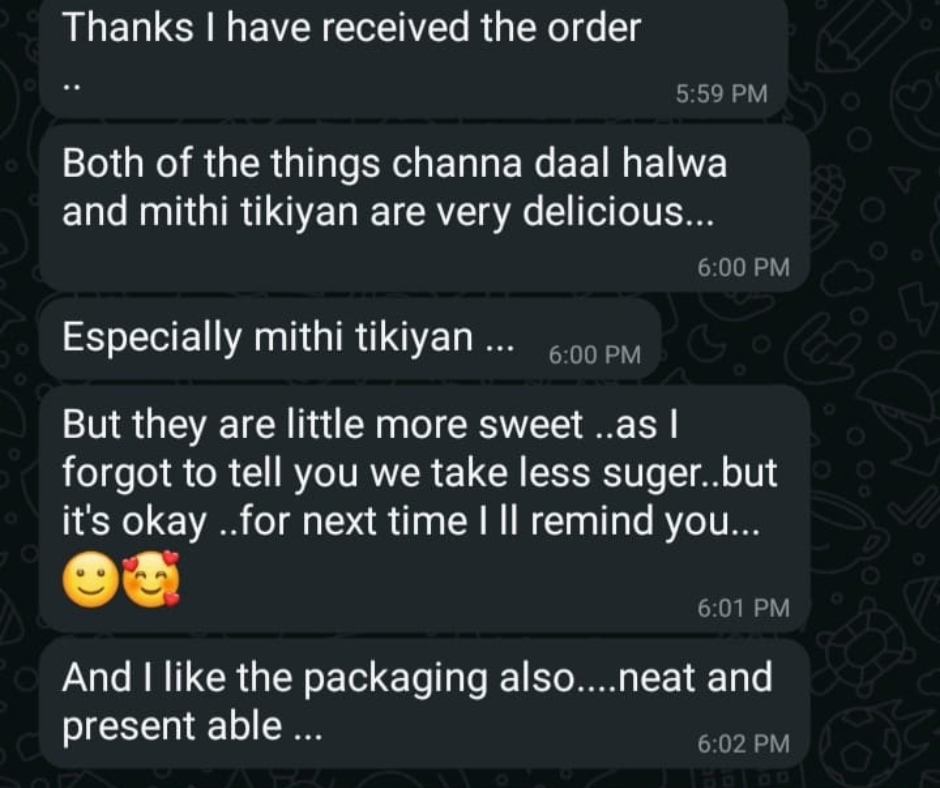Tap the 'Thanks I have received the order' message
The height and width of the screenshot is (788, 940).
[413, 58]
